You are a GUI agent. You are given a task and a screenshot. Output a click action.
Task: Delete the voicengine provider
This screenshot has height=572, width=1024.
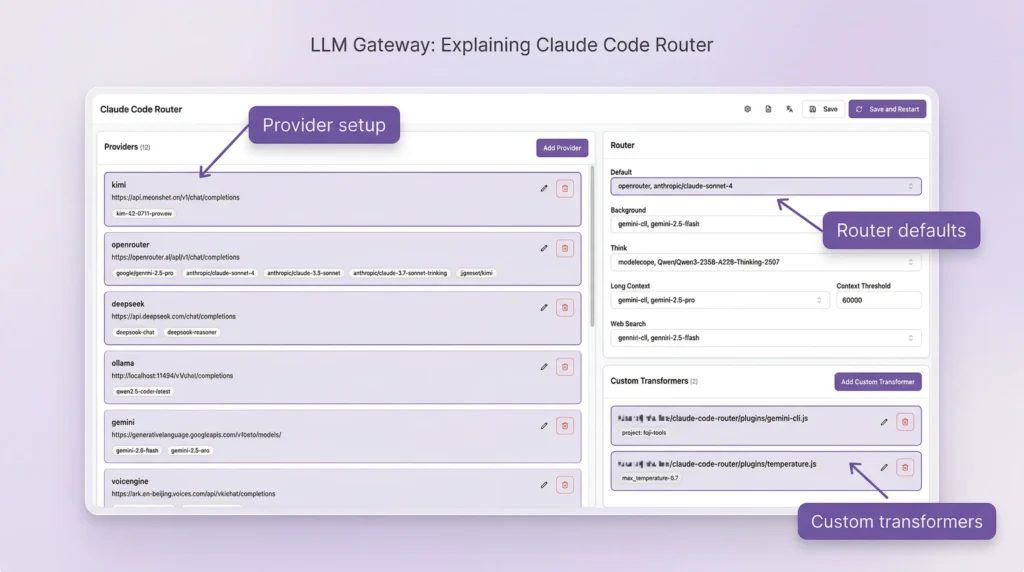565,485
